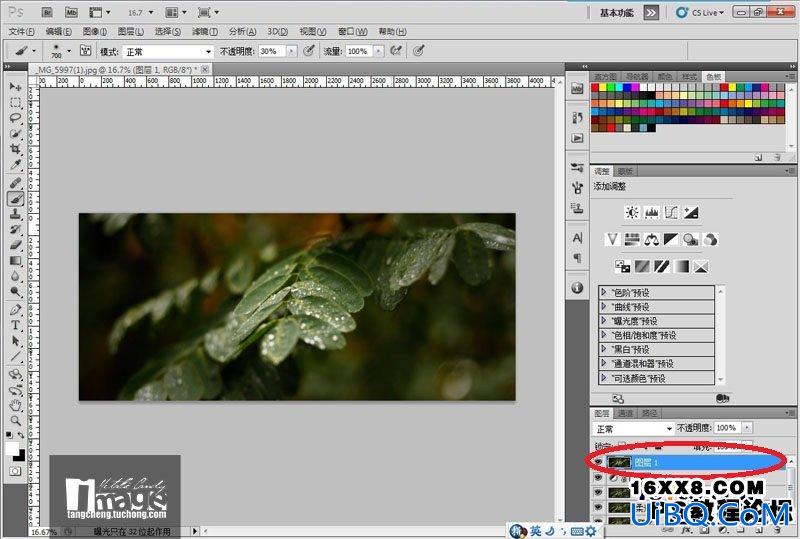Open the CS Live menu button
Viewport: 800px width, 539px height.
point(700,13)
